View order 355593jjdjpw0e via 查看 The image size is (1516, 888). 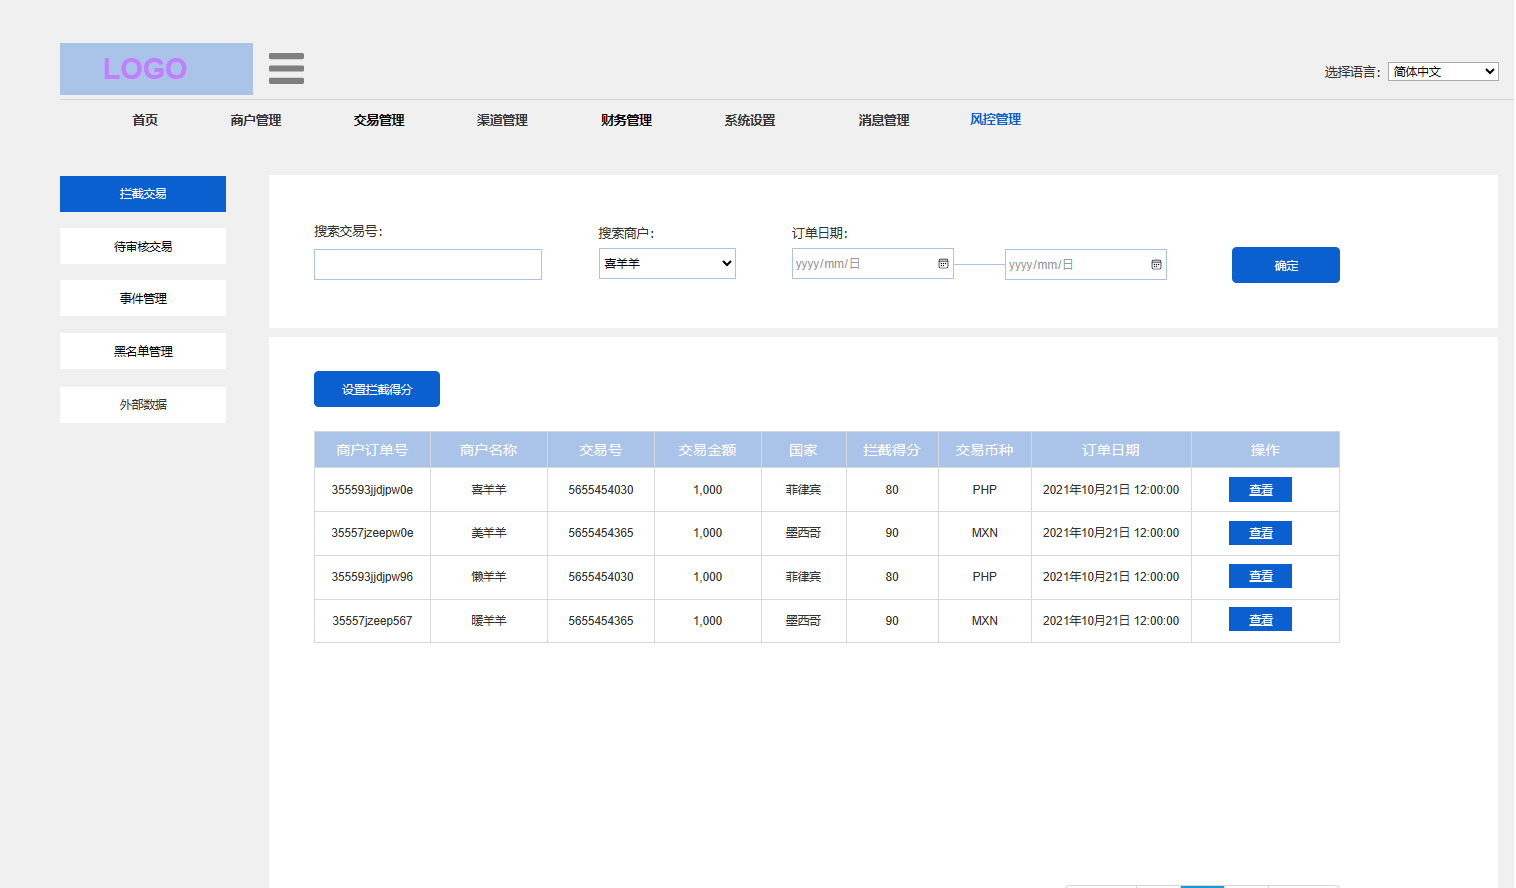point(1260,489)
